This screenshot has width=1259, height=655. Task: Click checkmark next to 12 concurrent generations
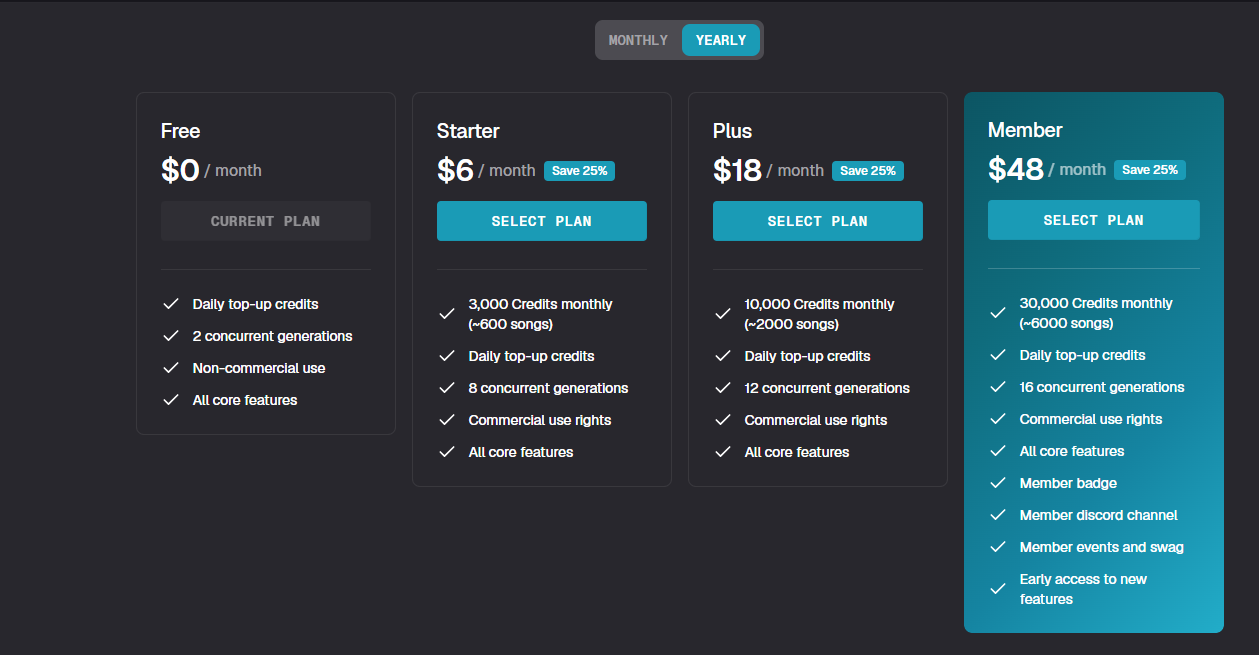pos(723,388)
